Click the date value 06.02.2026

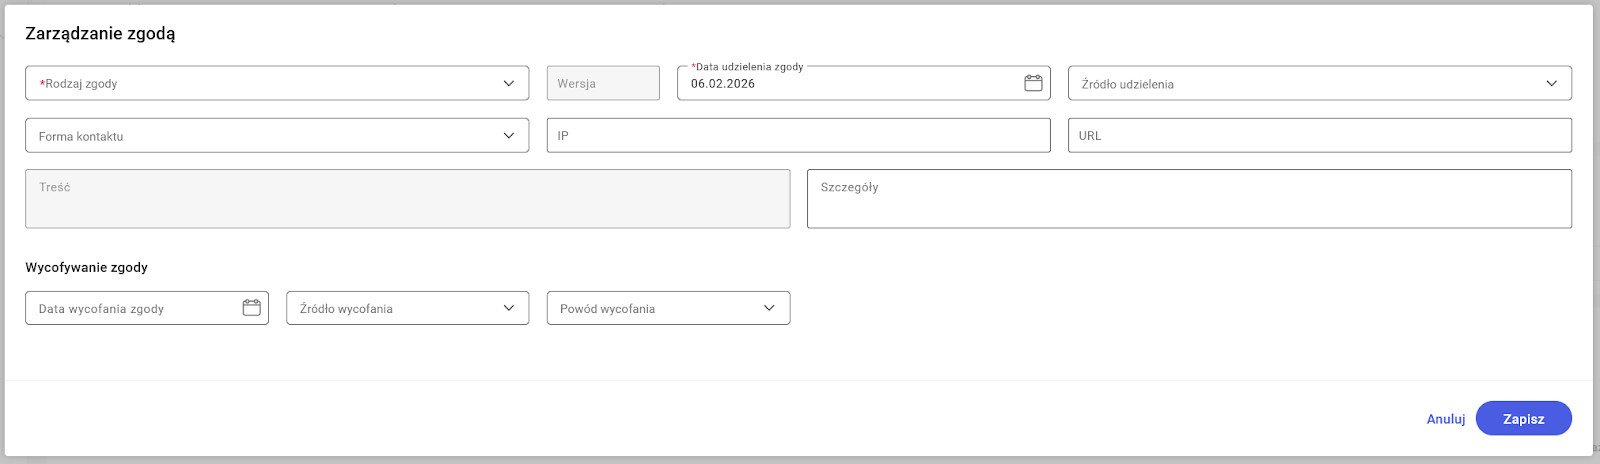(x=723, y=84)
